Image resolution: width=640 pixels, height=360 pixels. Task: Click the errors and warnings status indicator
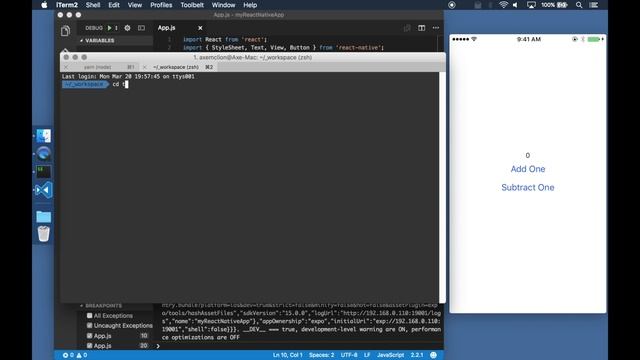click(x=75, y=355)
